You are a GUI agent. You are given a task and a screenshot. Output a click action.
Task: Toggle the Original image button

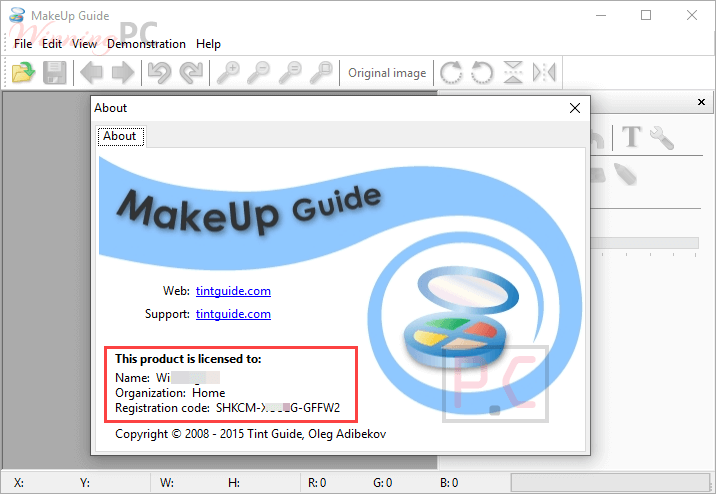click(x=387, y=73)
